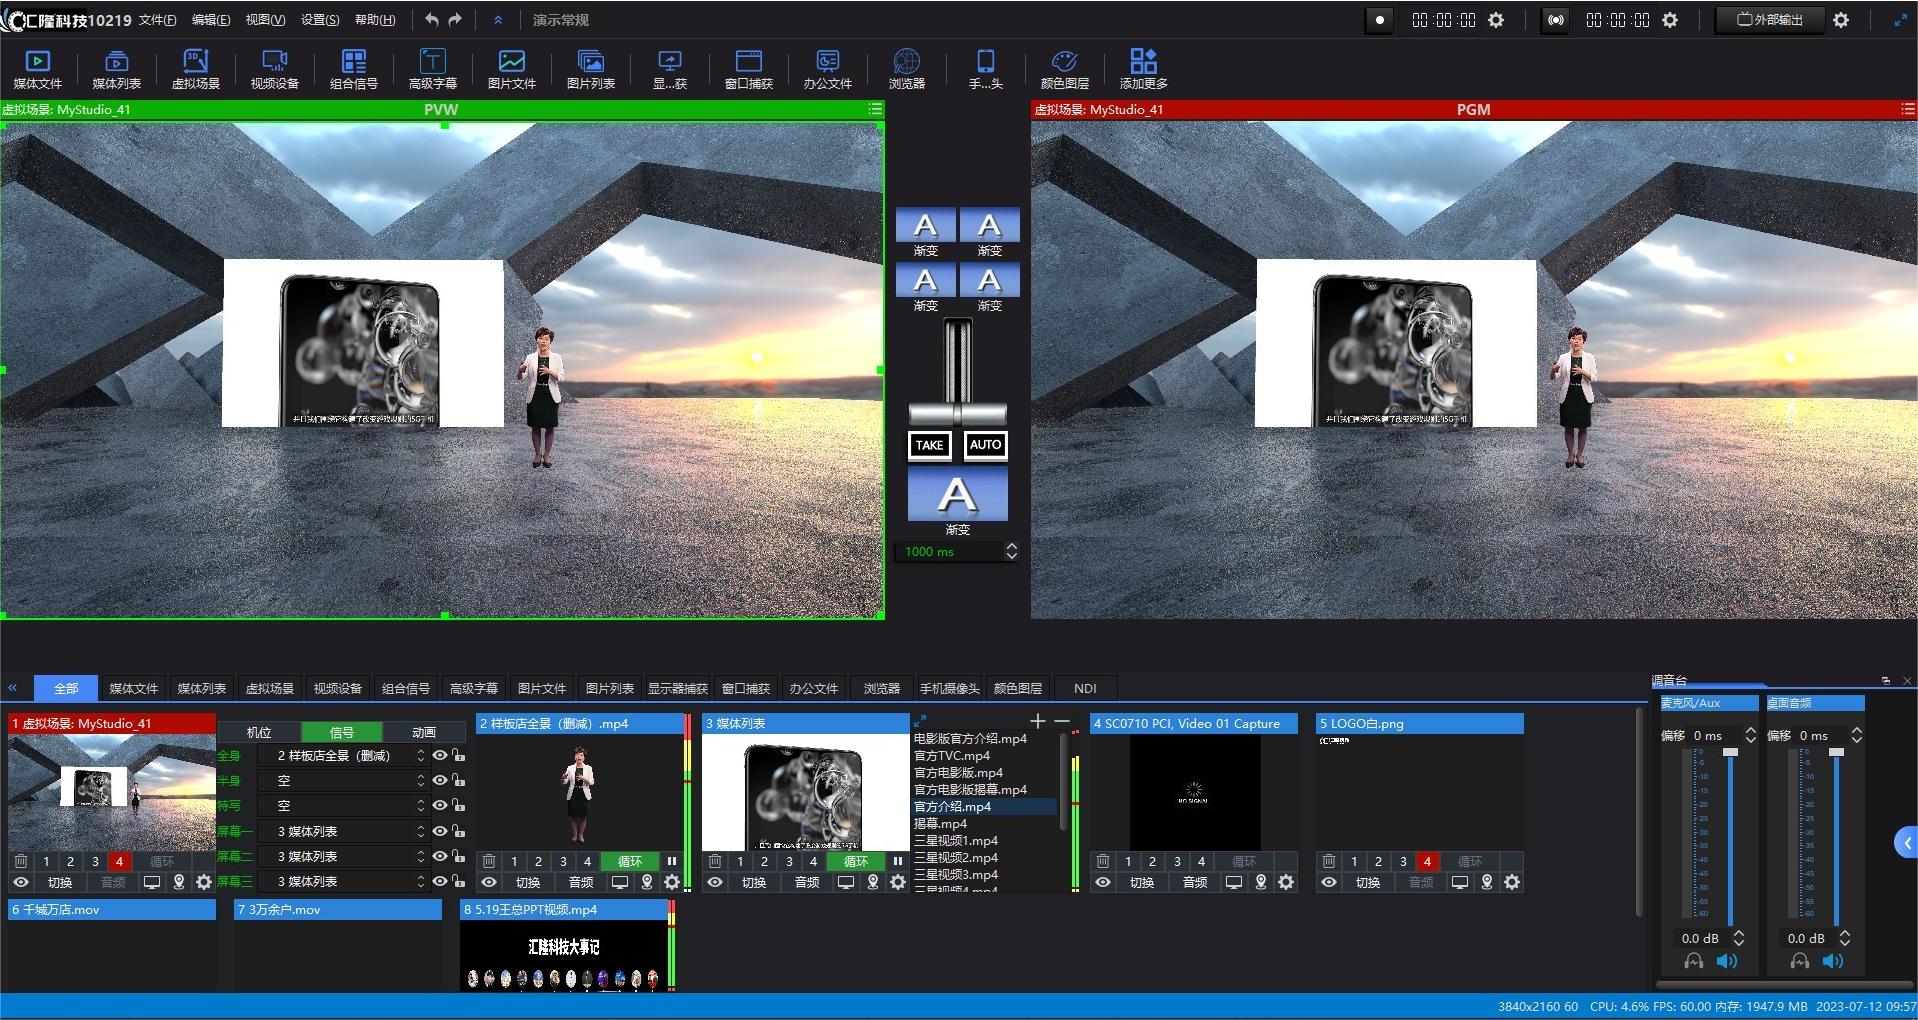Screen dimensions: 1918x1020
Task: Click the redo arrow in title bar
Action: coord(455,19)
